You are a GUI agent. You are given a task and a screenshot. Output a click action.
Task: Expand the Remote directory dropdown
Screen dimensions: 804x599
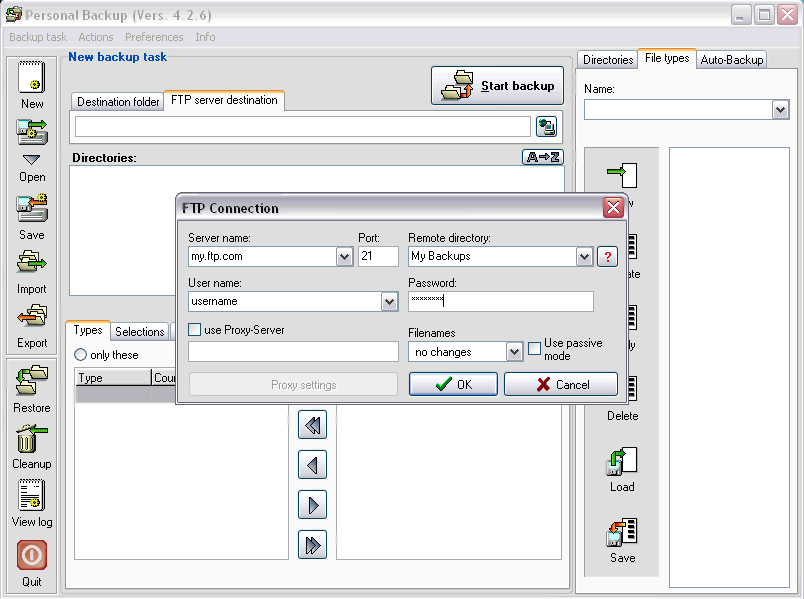[x=584, y=256]
